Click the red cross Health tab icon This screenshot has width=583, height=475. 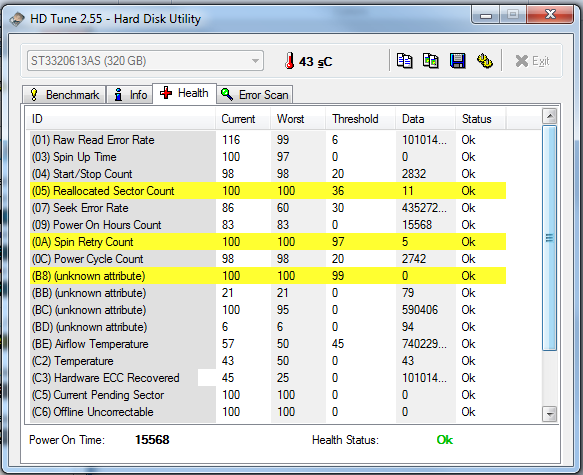166,93
